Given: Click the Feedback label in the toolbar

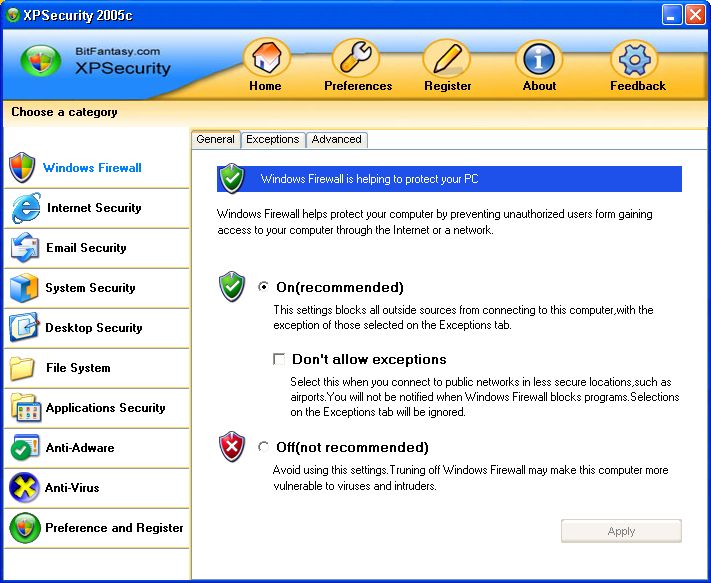Looking at the screenshot, I should pos(638,86).
